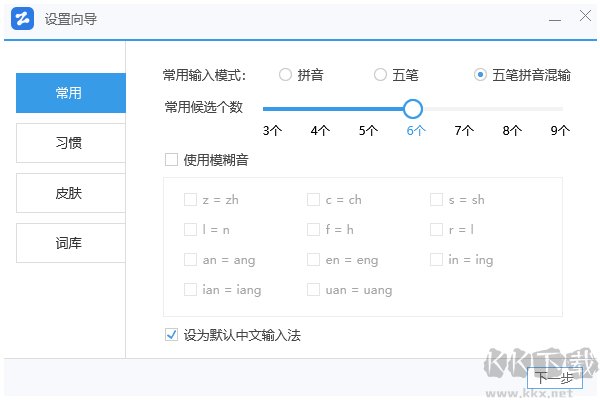Image resolution: width=600 pixels, height=400 pixels.
Task: Switch to the 习惯 tab
Action: pos(70,143)
